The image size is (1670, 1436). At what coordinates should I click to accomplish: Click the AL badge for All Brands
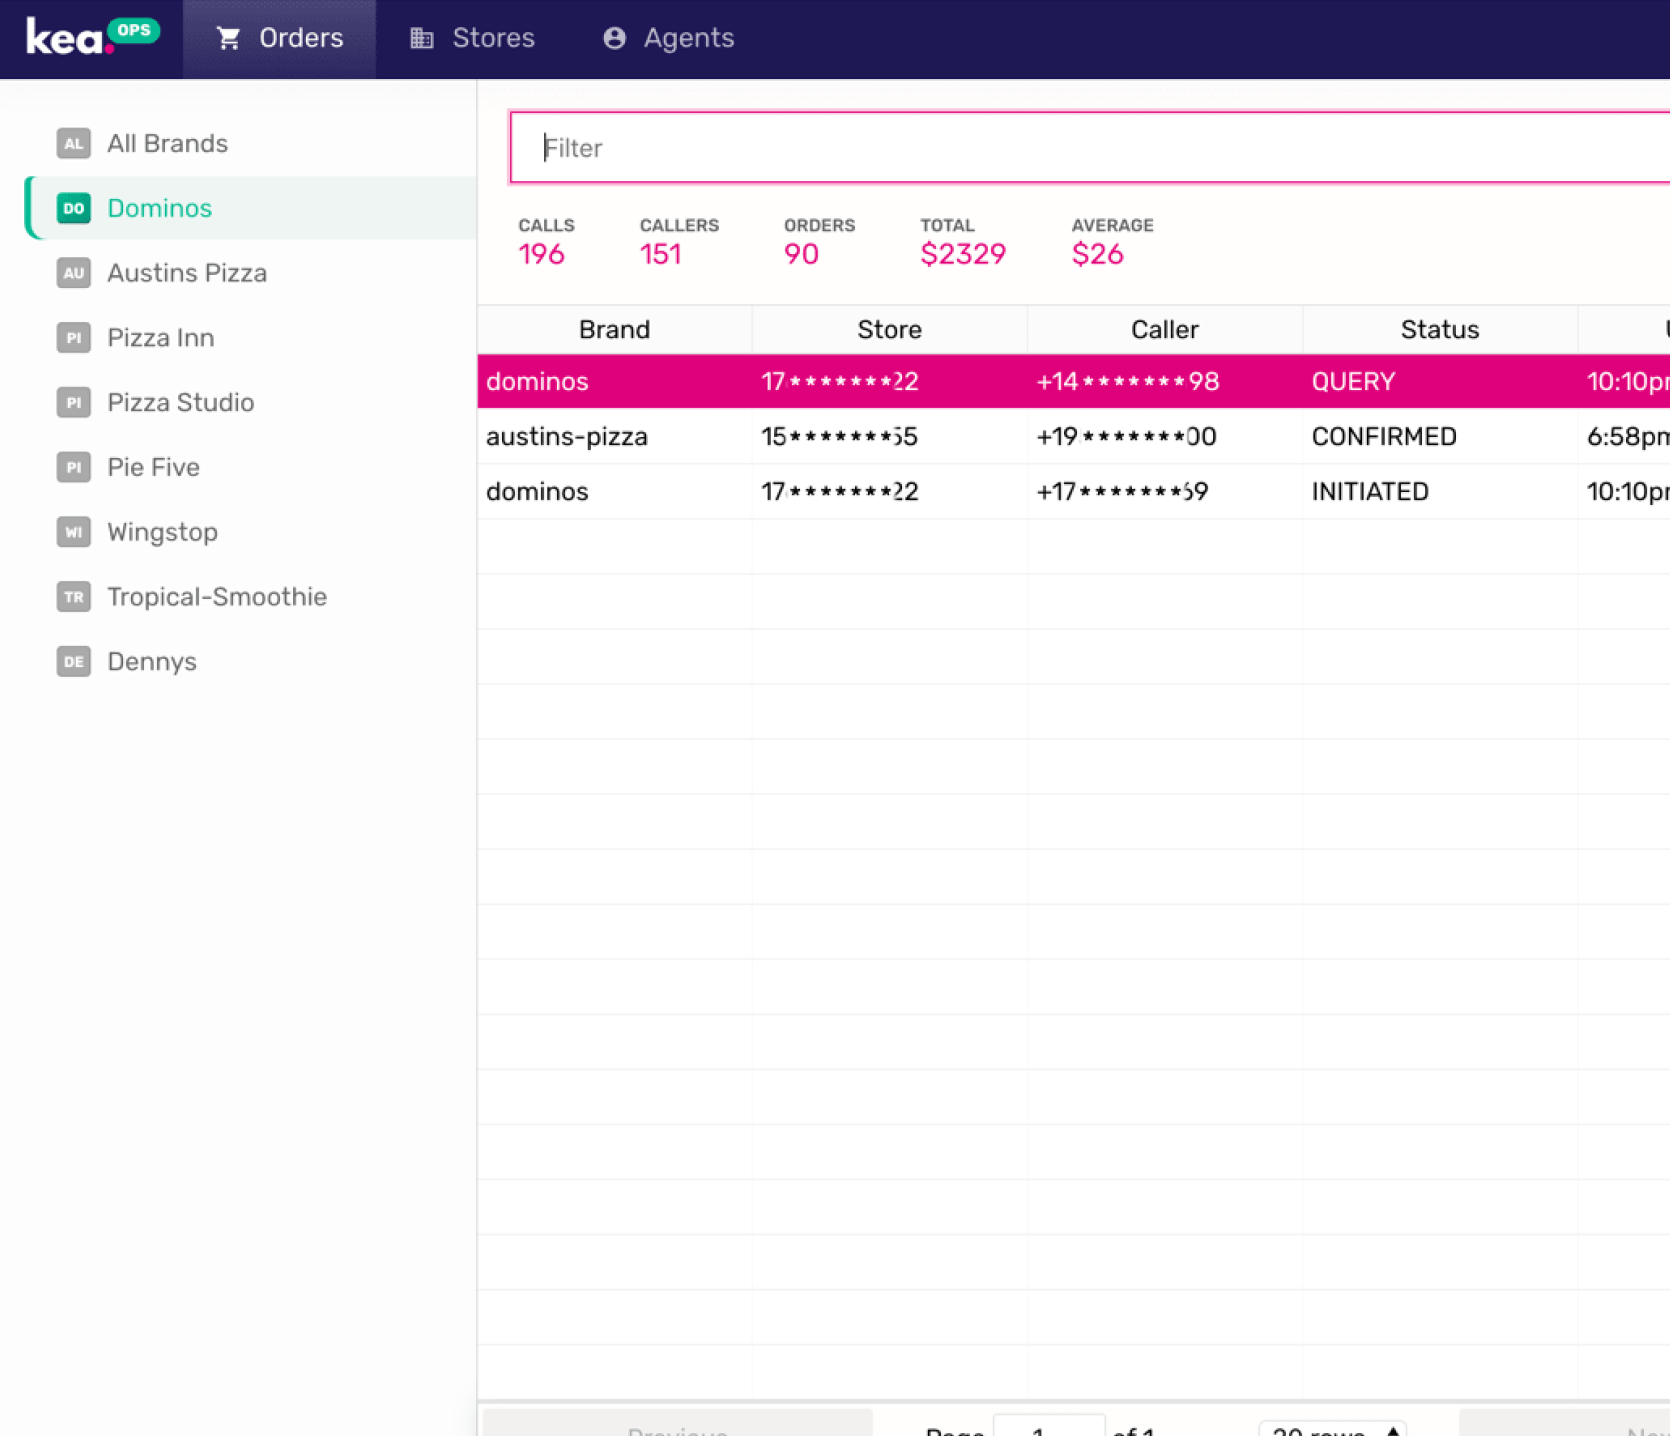click(73, 143)
